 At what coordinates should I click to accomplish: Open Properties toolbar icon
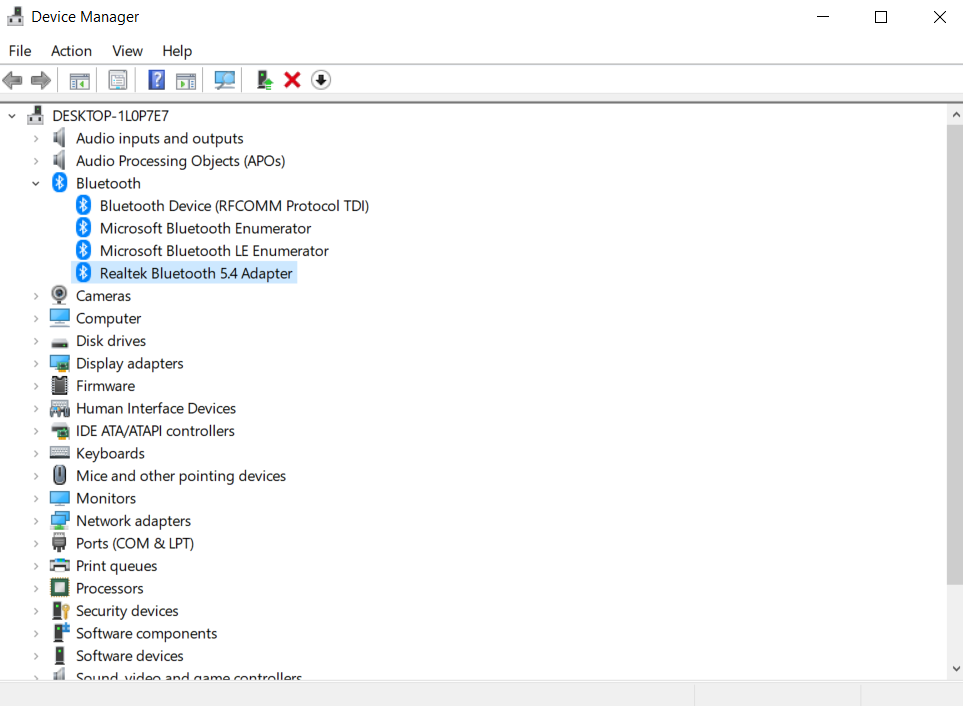[x=117, y=80]
